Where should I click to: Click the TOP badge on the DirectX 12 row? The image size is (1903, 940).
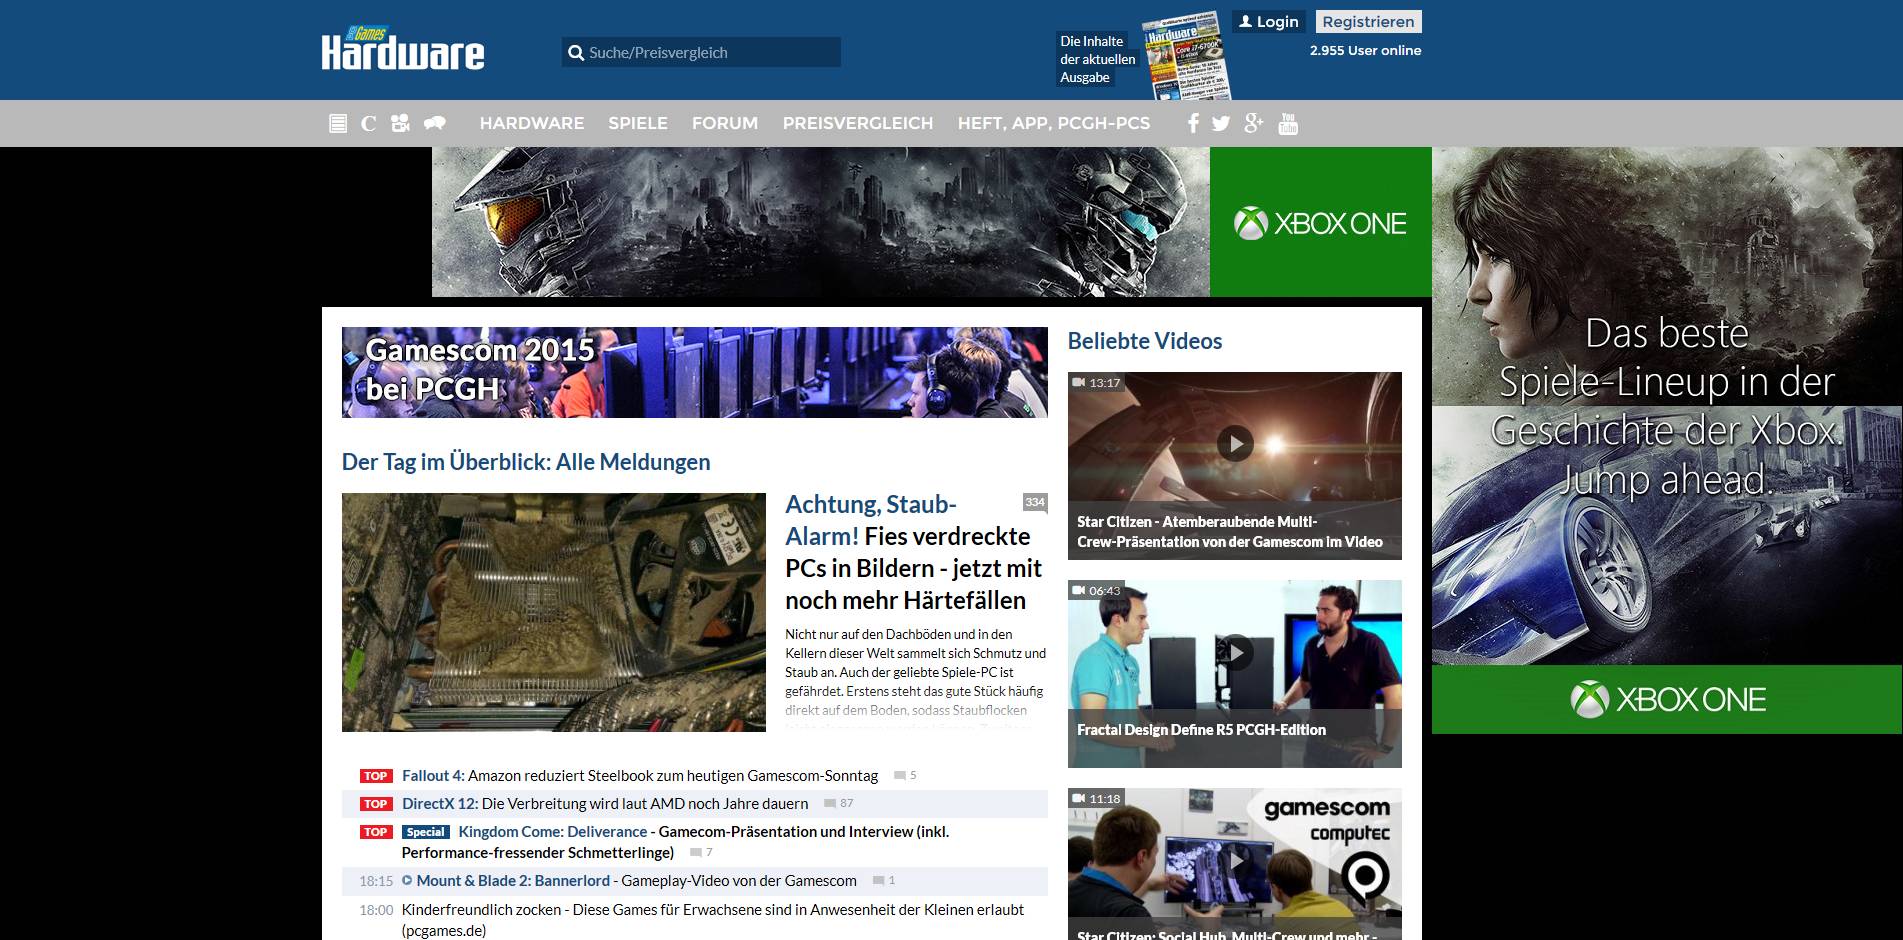pos(376,804)
